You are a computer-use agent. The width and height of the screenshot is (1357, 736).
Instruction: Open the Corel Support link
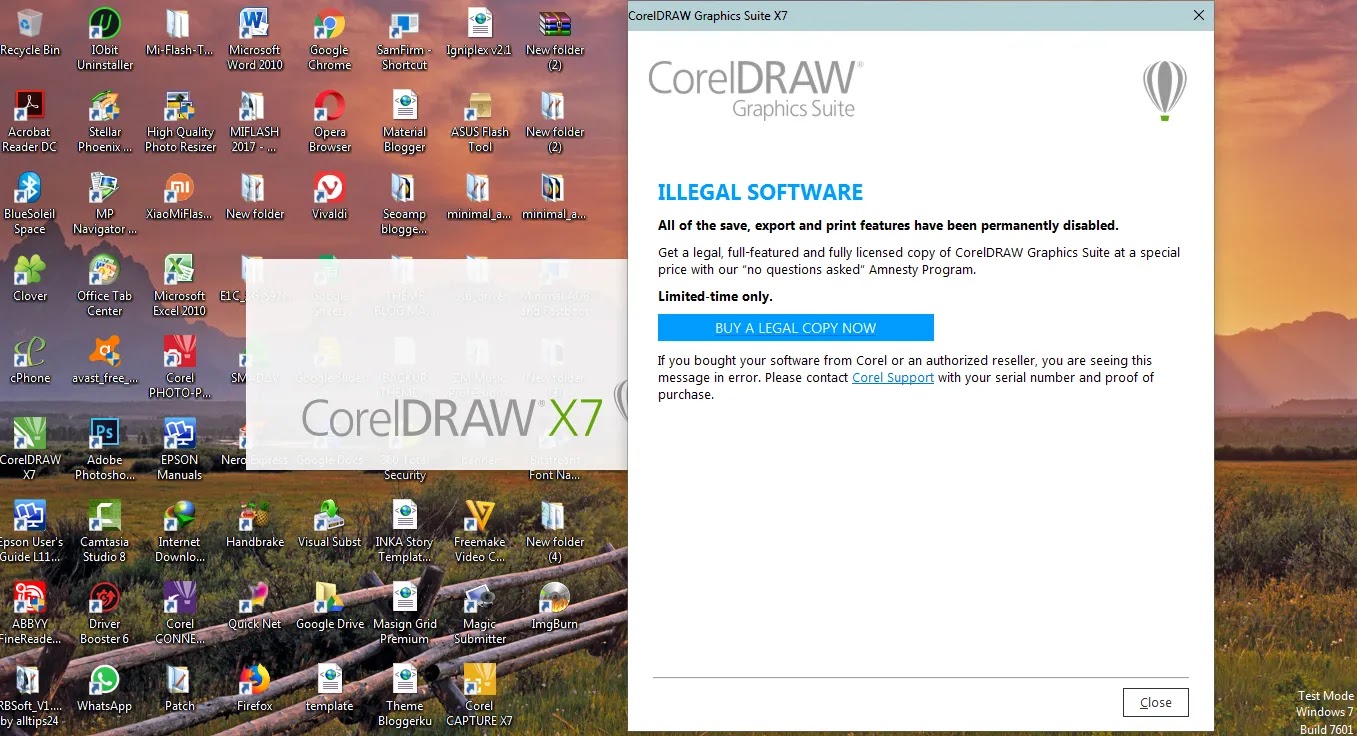(x=893, y=377)
